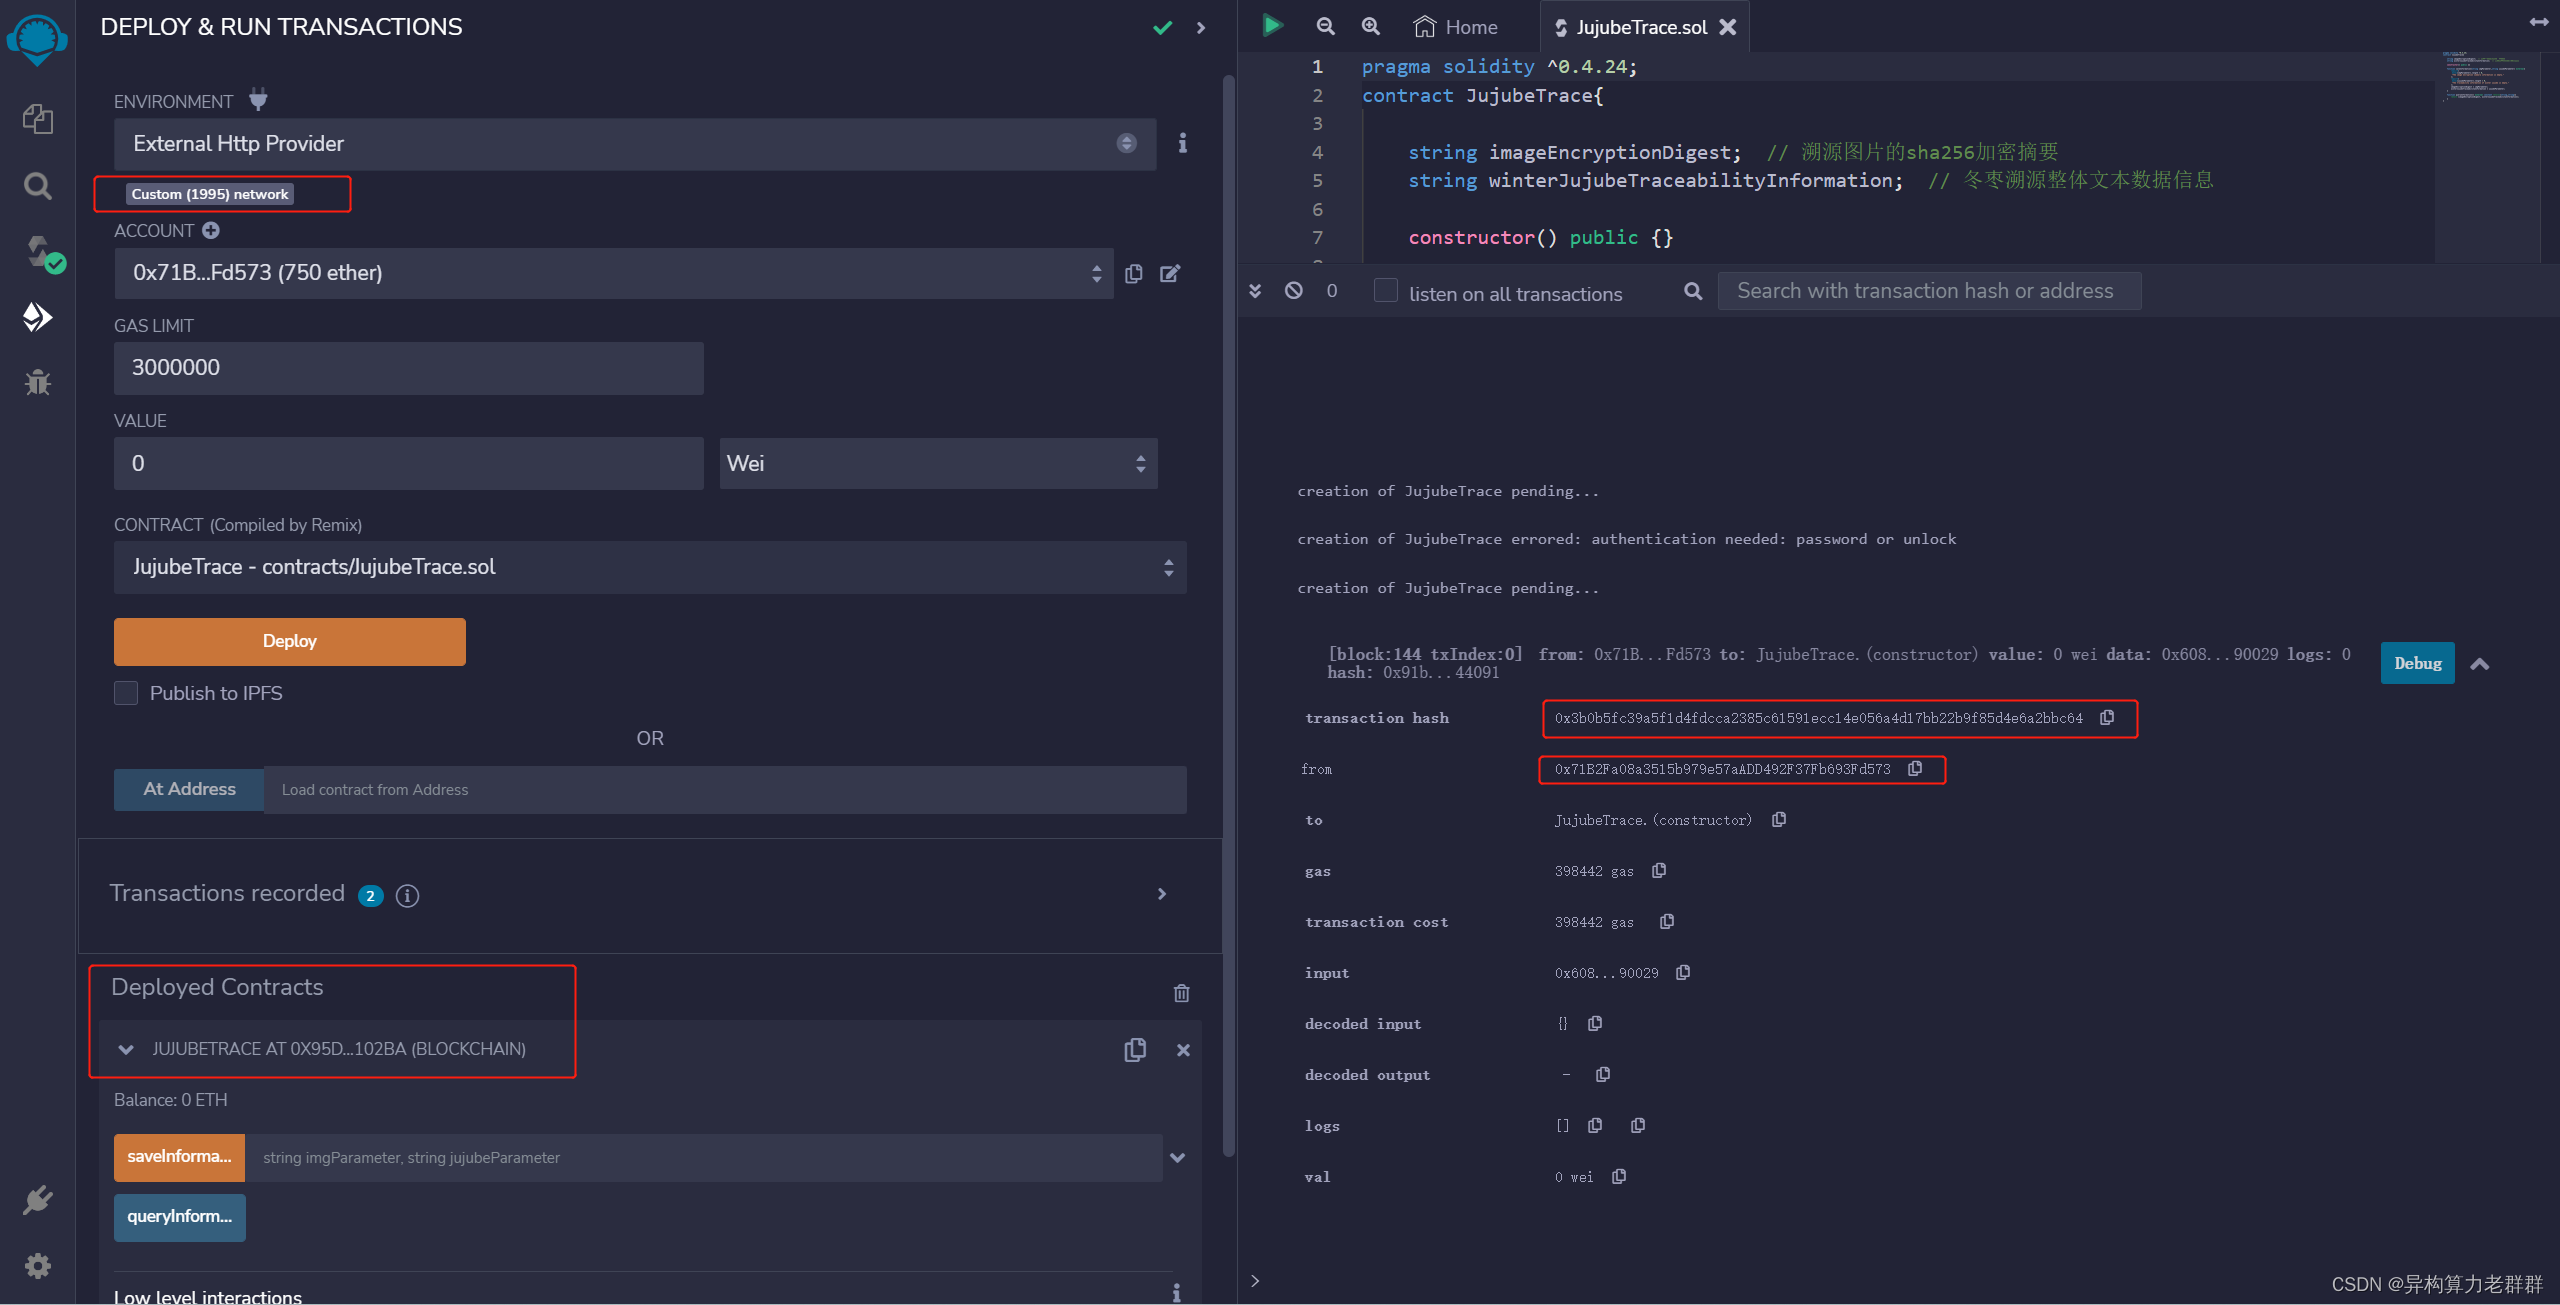Viewport: 2560px width, 1305px height.
Task: Open the File explorers sidebar icon
Action: 38,120
